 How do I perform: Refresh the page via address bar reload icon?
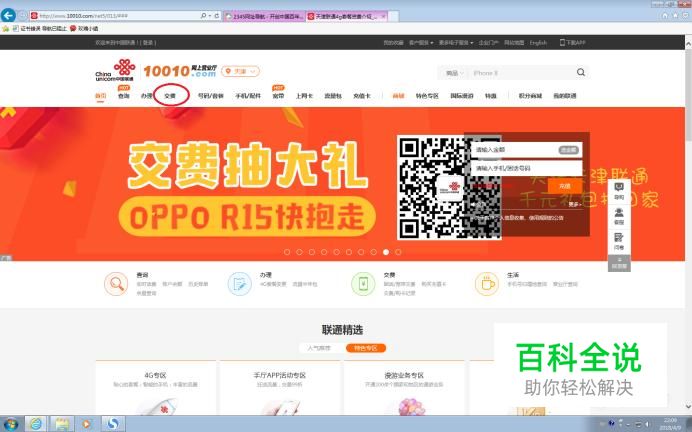pyautogui.click(x=217, y=15)
